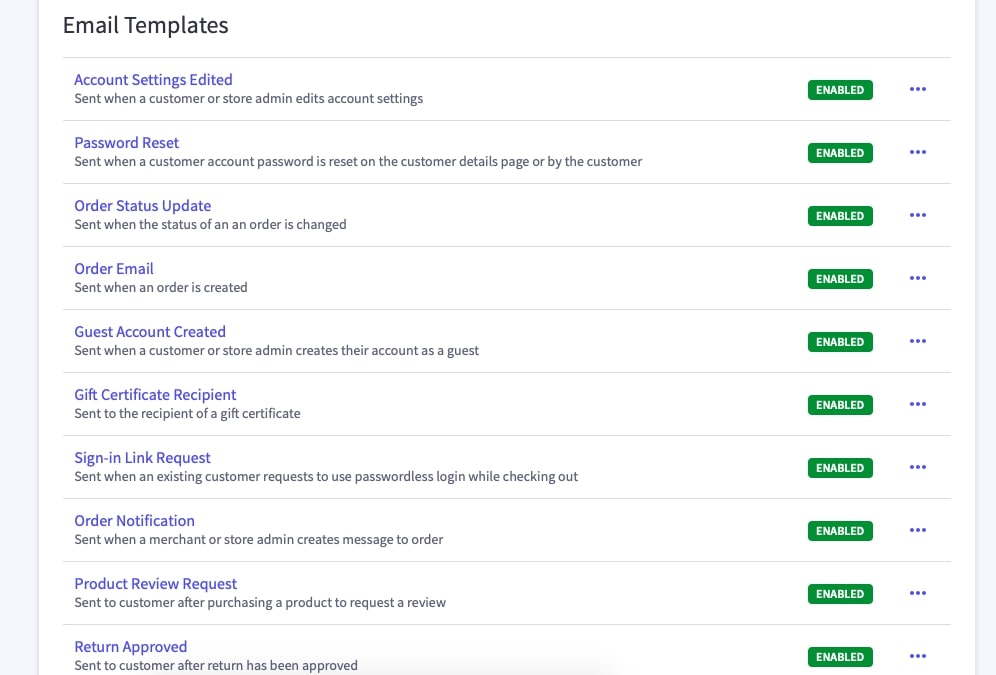
Task: Open the Password Reset template
Action: point(126,143)
